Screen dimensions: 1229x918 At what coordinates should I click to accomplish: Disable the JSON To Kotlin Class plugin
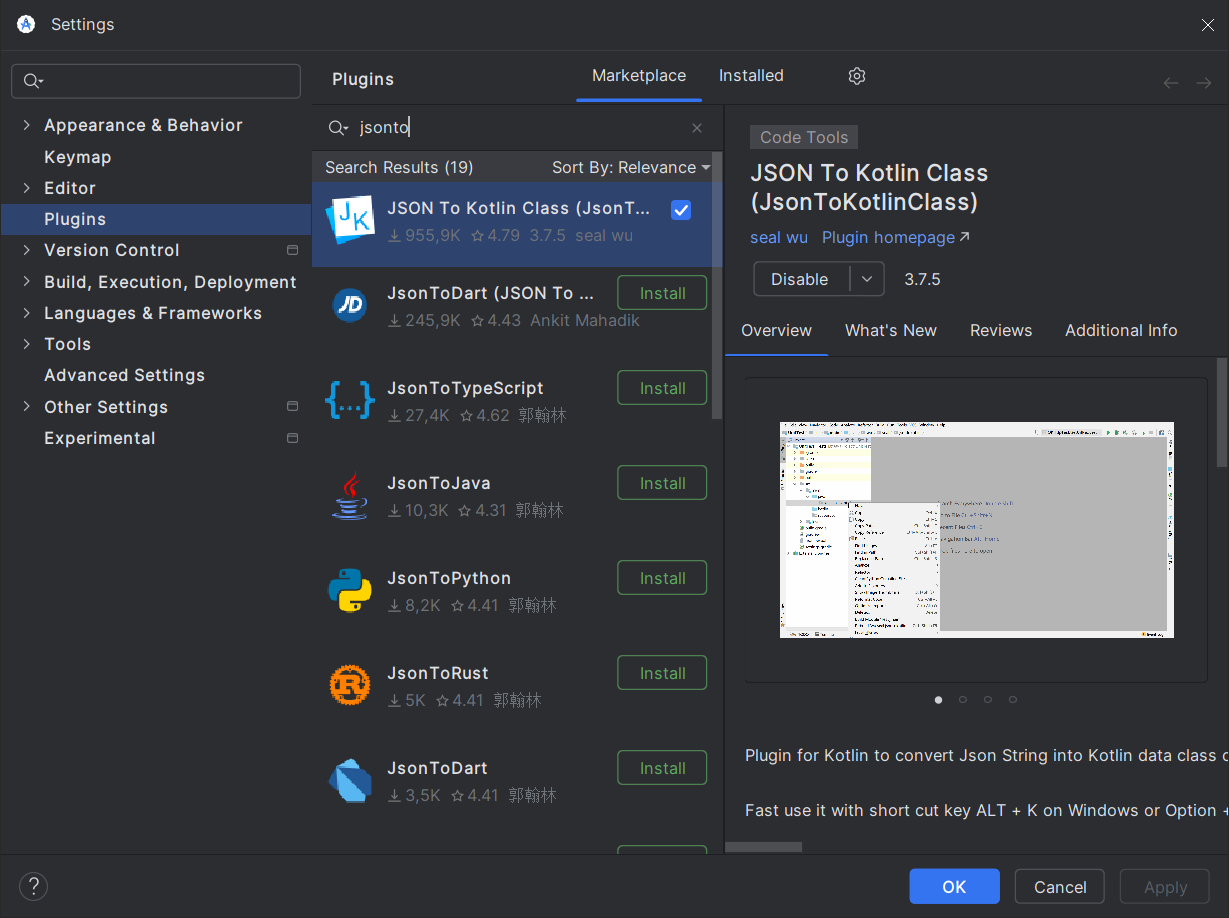coord(800,279)
